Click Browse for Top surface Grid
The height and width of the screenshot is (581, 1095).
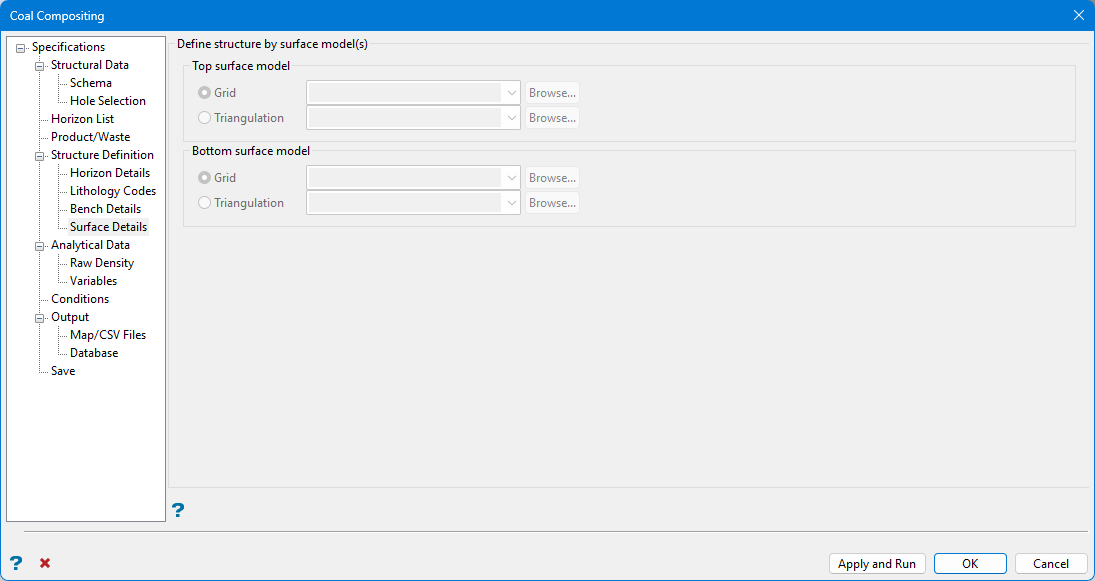(x=552, y=93)
